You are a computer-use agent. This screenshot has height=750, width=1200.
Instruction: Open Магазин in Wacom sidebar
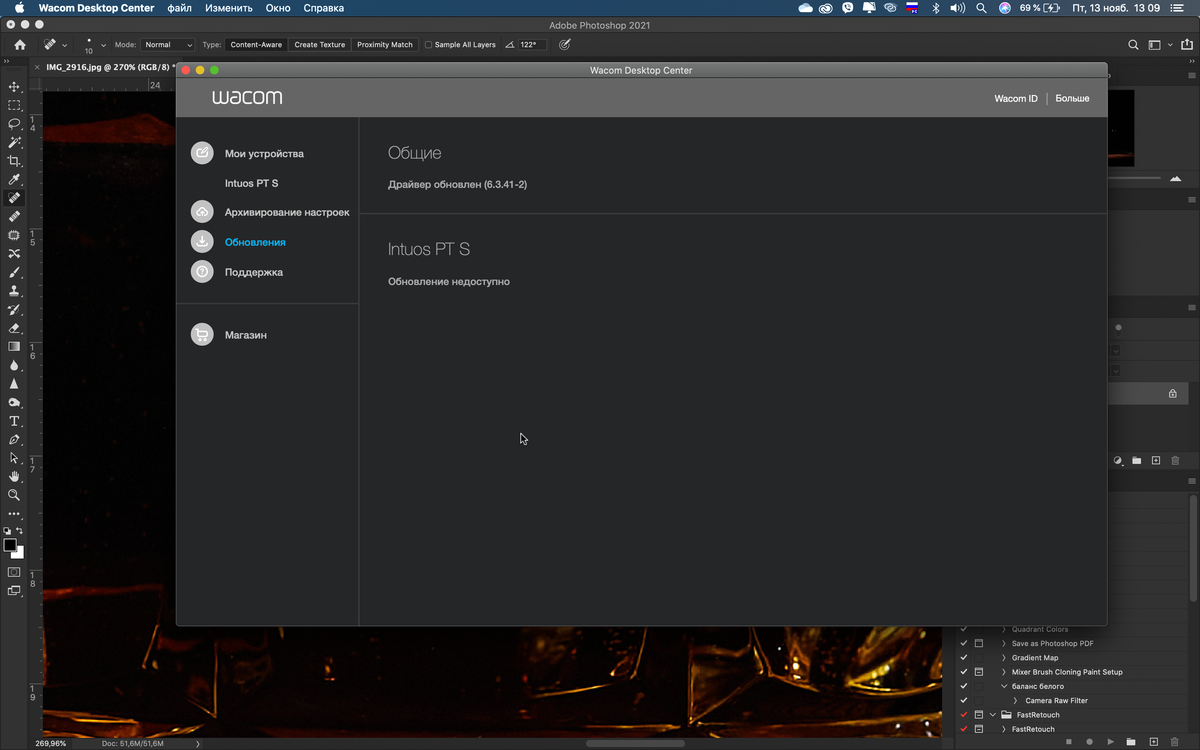tap(245, 335)
